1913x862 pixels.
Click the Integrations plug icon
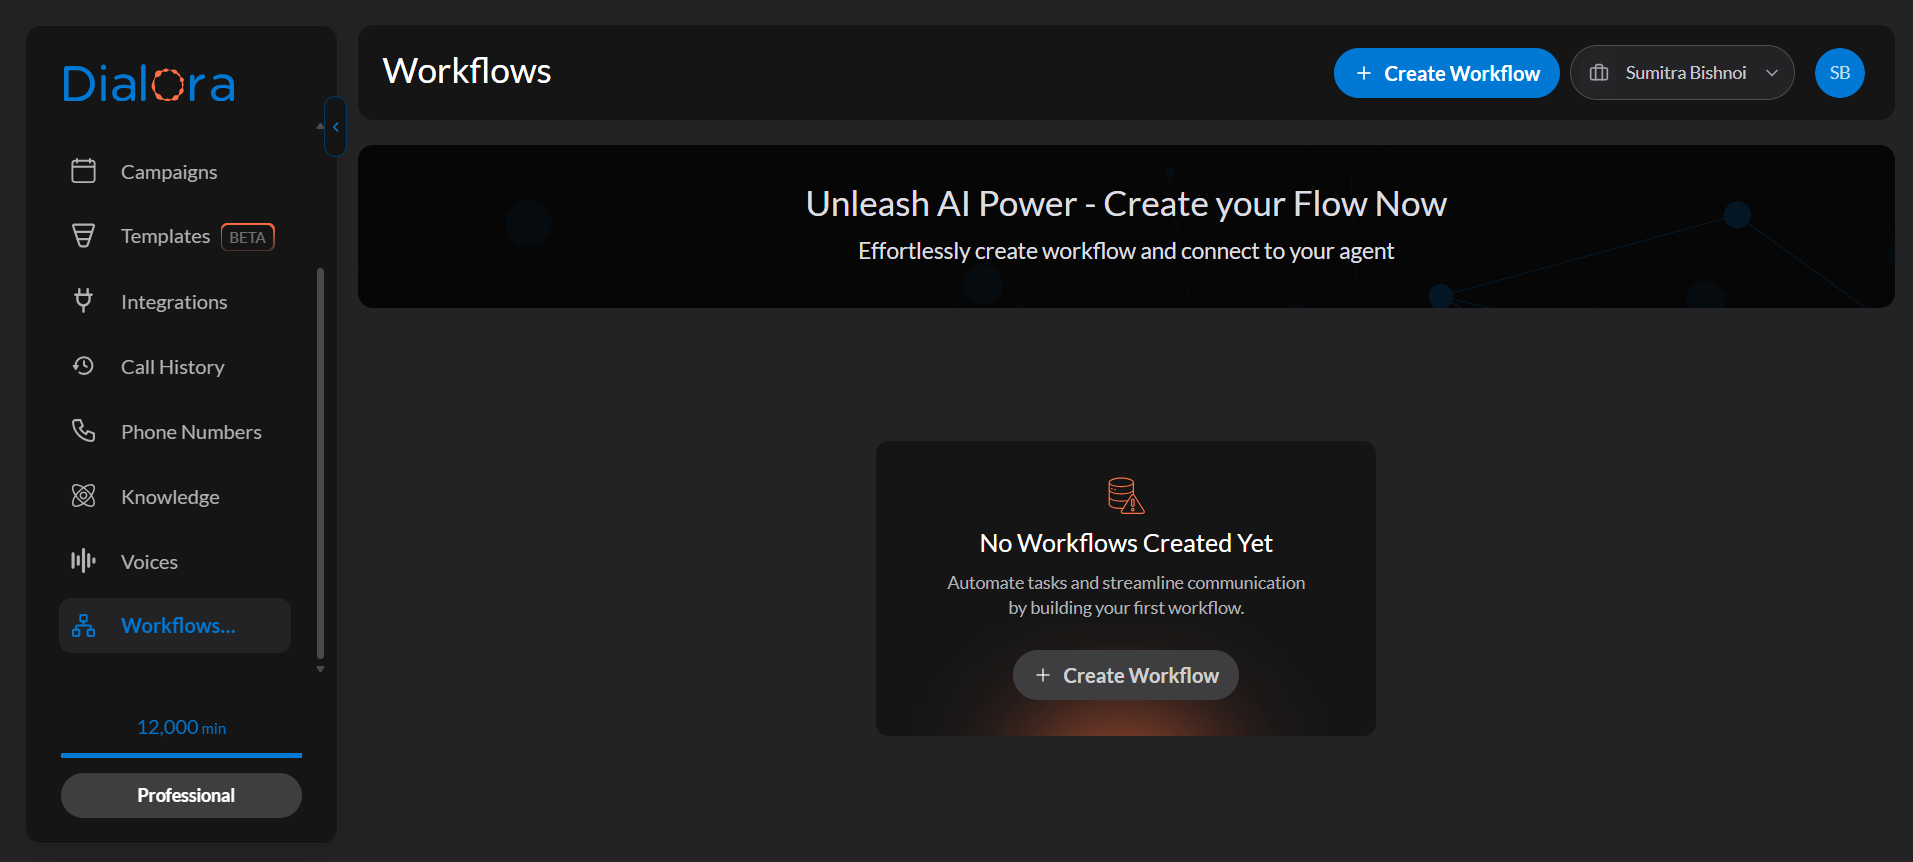point(84,301)
